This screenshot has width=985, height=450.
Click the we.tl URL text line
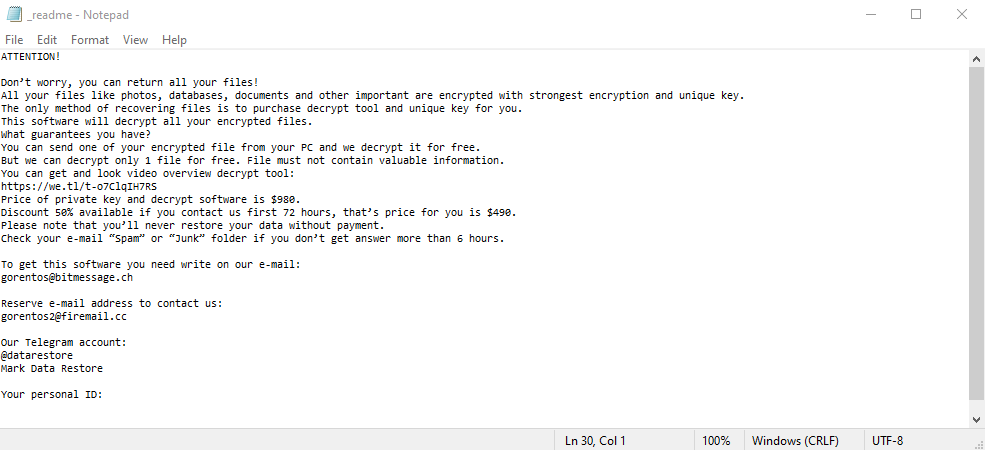[79, 187]
